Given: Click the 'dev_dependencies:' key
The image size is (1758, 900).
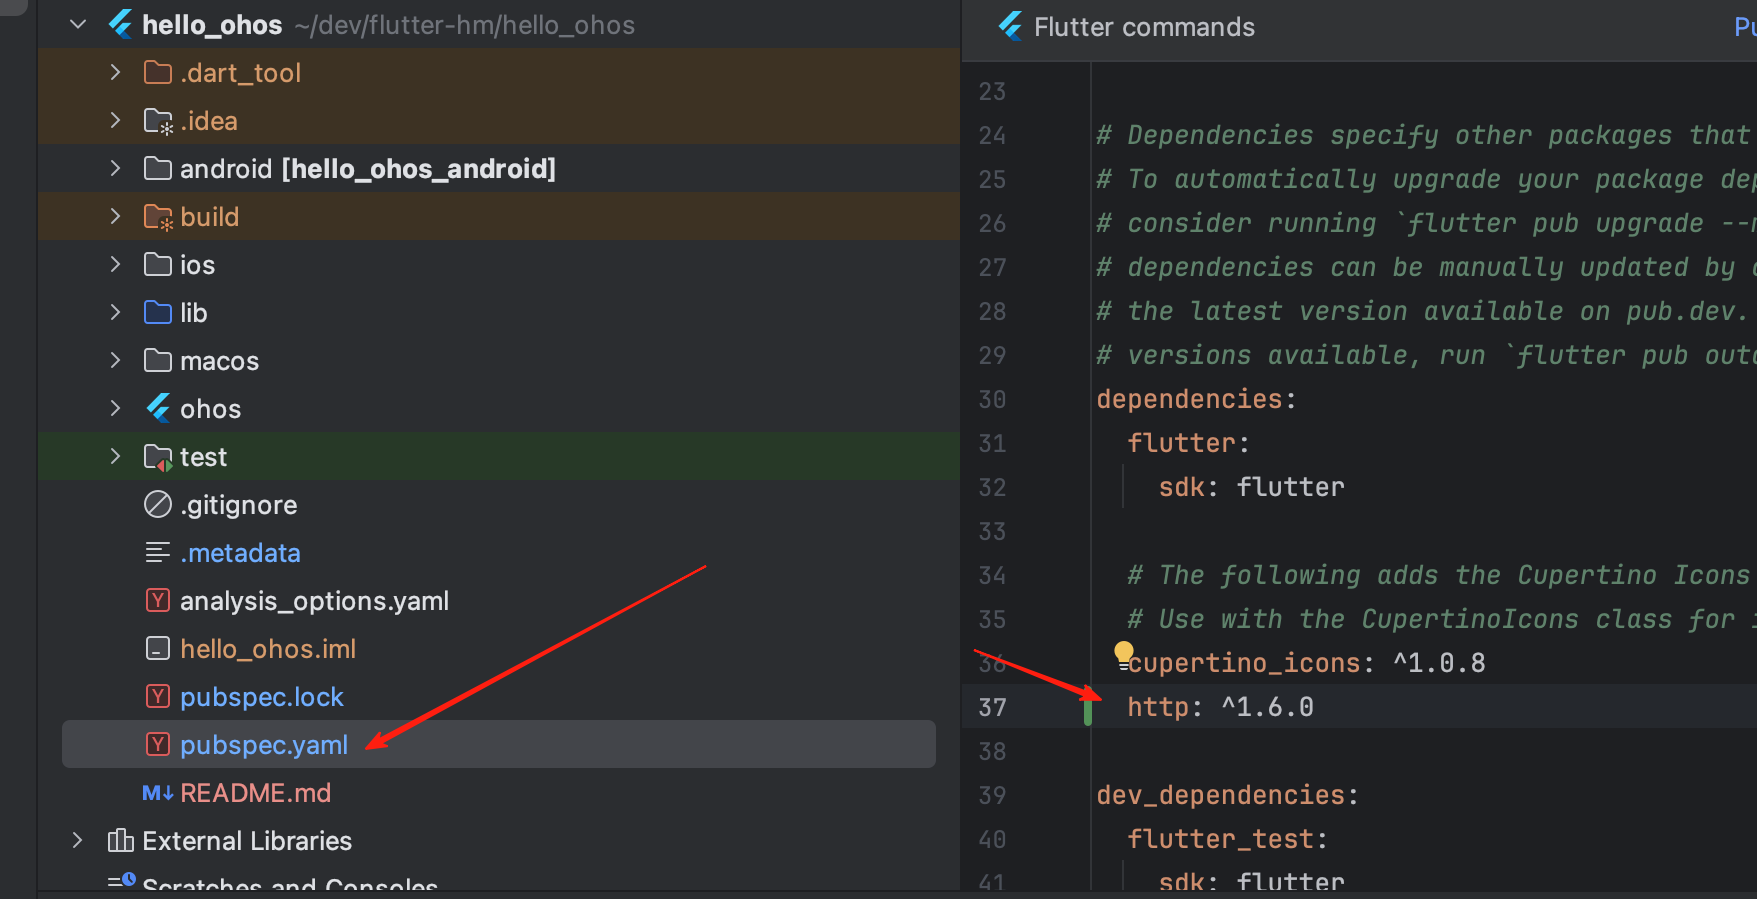Looking at the screenshot, I should 1227,795.
